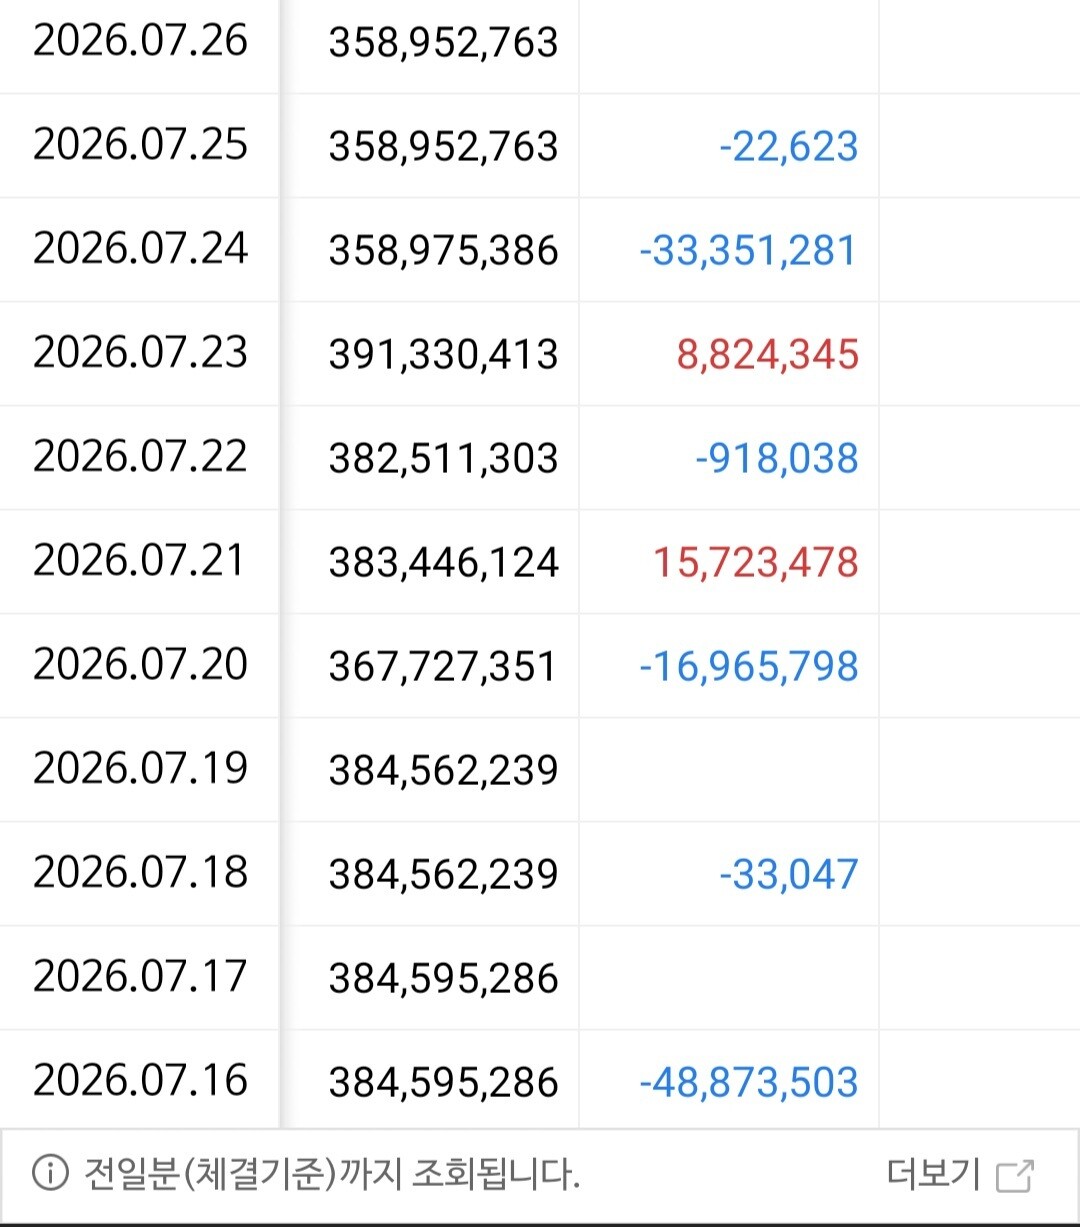Screen dimensions: 1080x1227
Task: Select balance 391,330,413 on 2026.07.23
Action: coord(443,355)
